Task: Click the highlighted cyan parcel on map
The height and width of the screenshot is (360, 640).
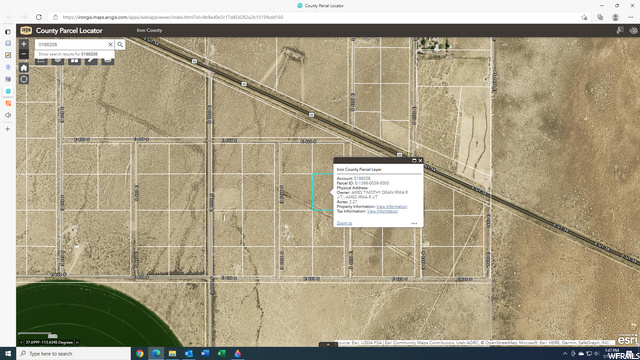Action: click(322, 192)
